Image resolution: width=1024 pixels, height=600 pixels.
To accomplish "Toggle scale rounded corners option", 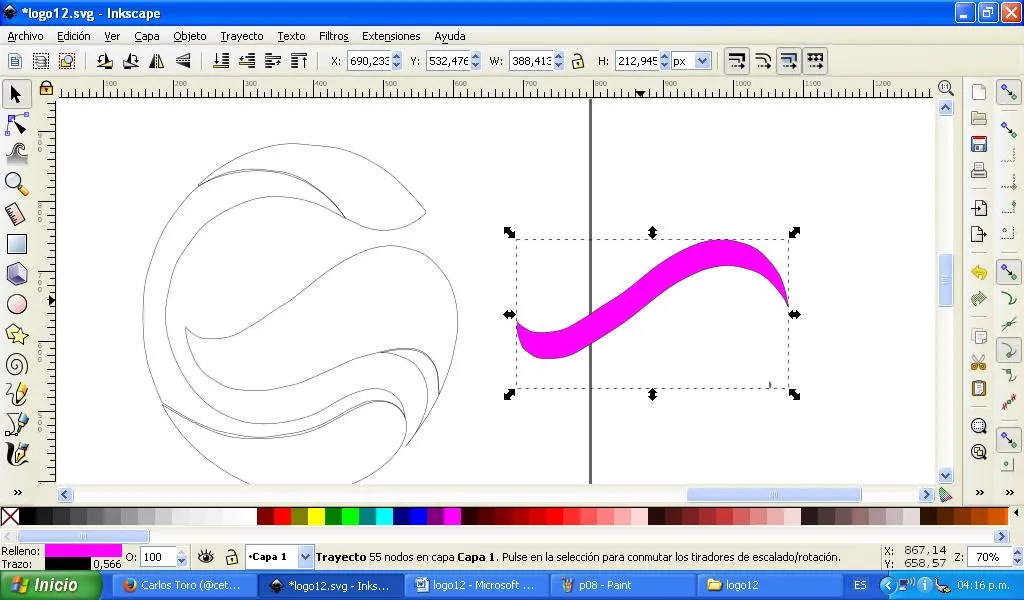I will (x=763, y=61).
